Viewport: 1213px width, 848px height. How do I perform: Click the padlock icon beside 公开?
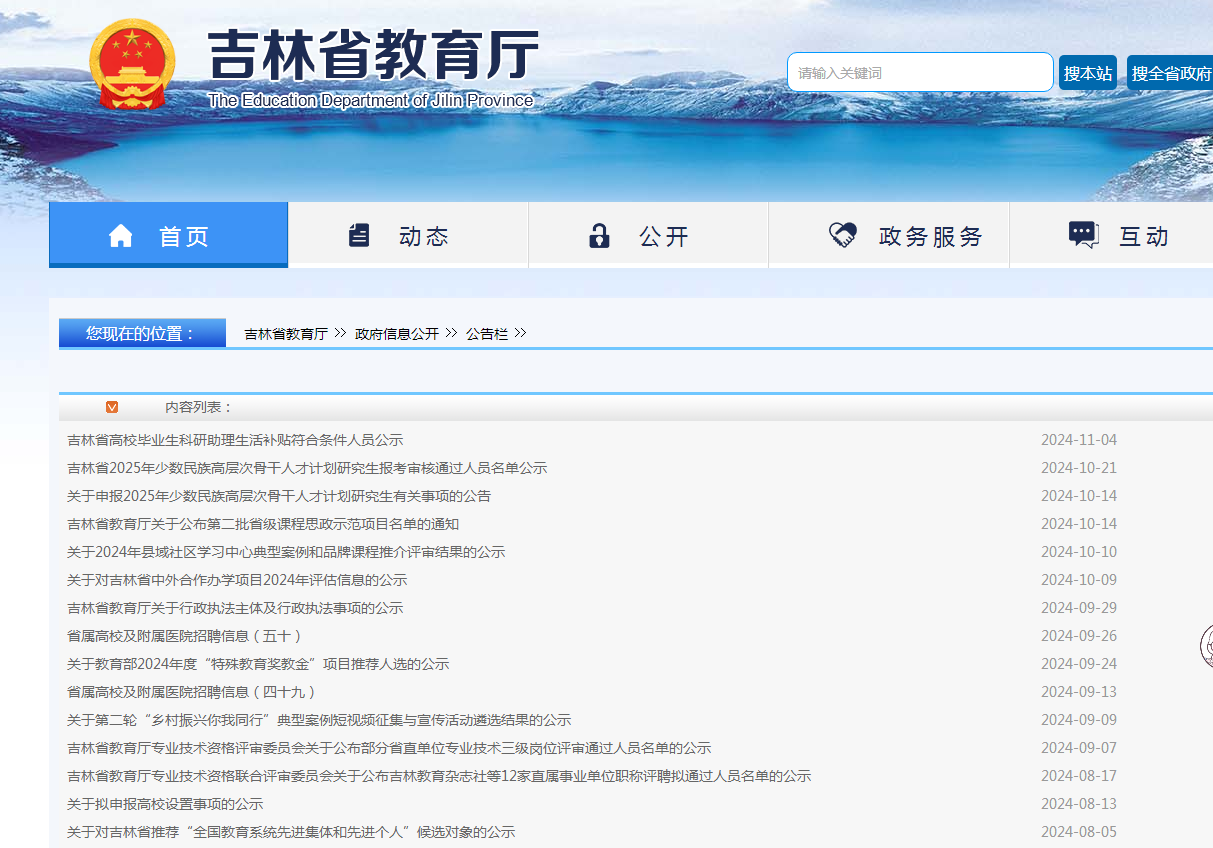click(599, 234)
